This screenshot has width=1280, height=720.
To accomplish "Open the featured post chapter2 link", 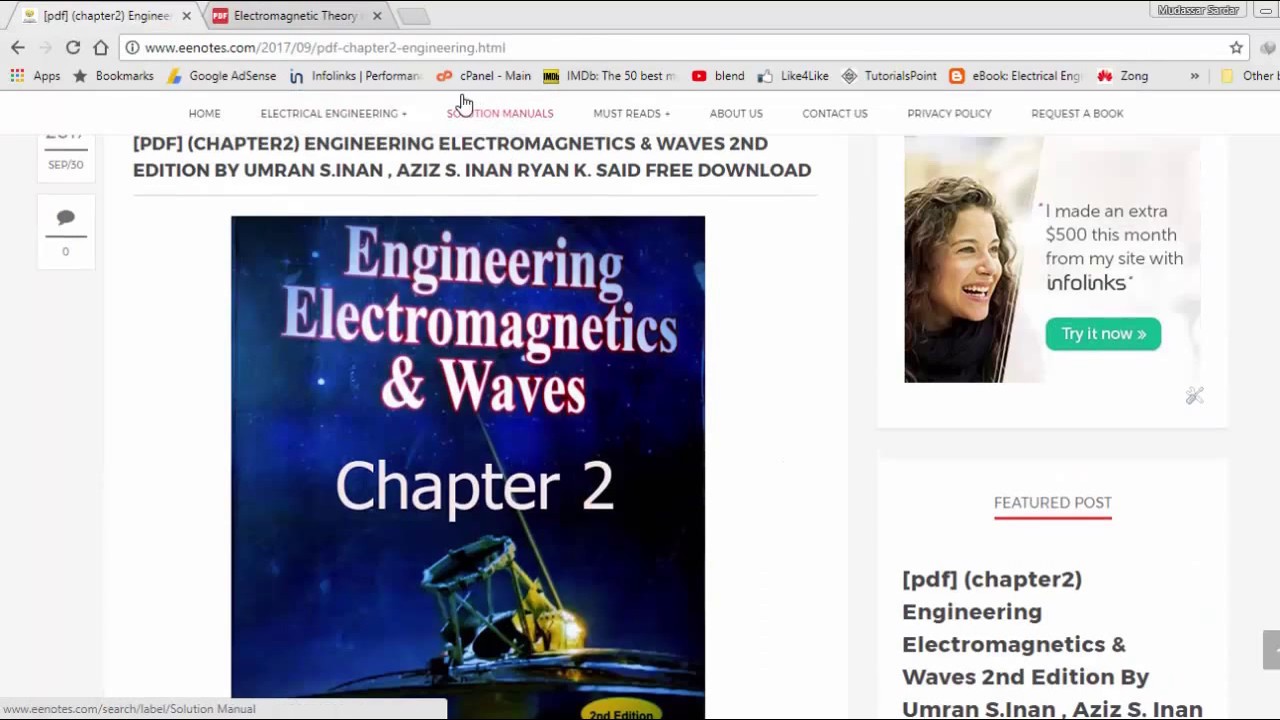I will pos(1052,644).
